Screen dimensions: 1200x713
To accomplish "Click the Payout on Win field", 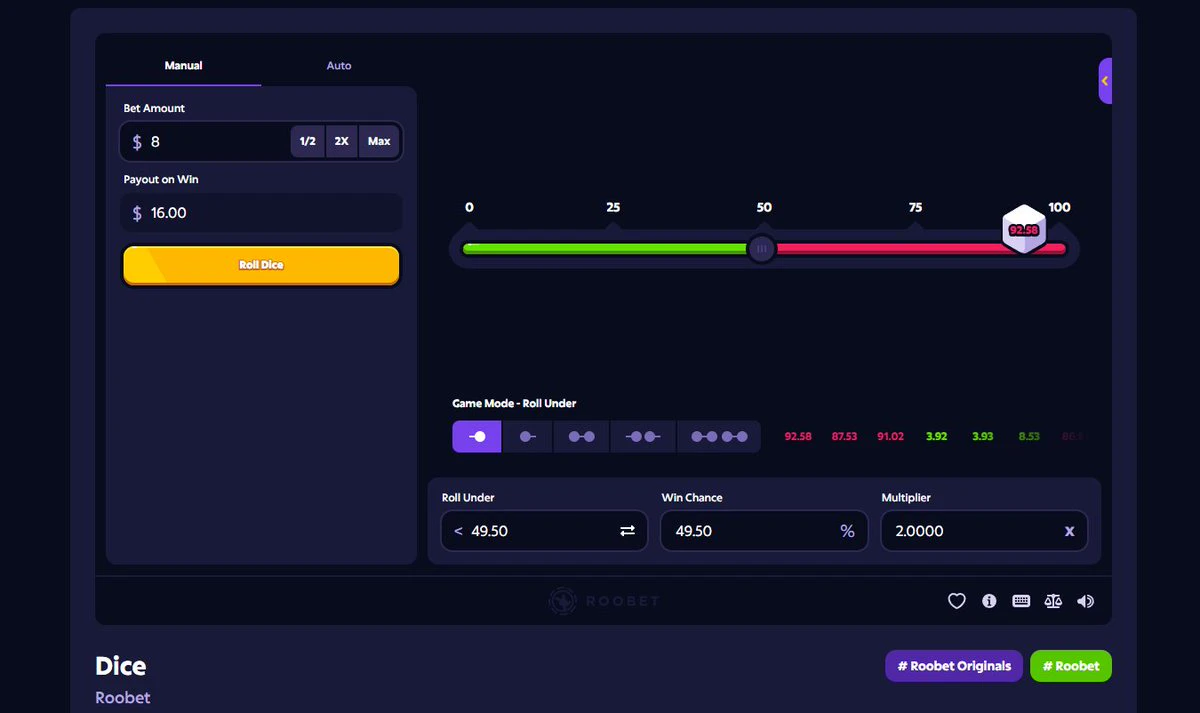I will click(x=261, y=213).
